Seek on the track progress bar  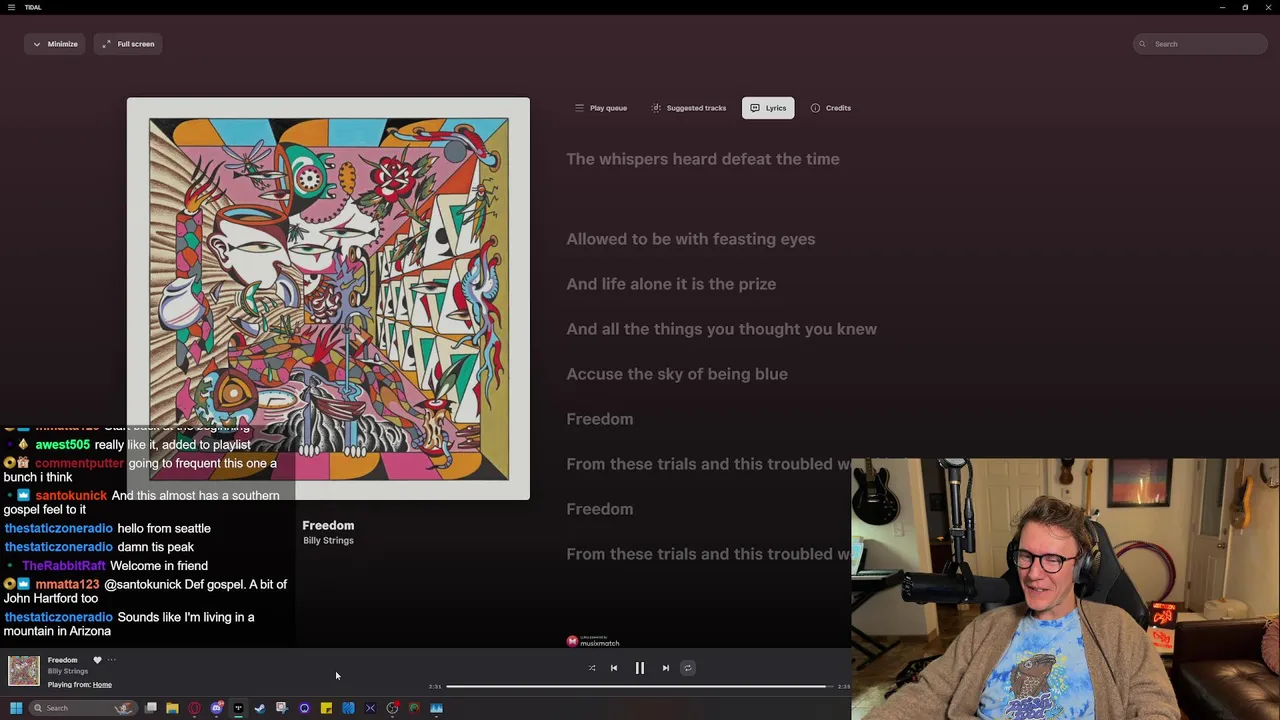click(640, 687)
